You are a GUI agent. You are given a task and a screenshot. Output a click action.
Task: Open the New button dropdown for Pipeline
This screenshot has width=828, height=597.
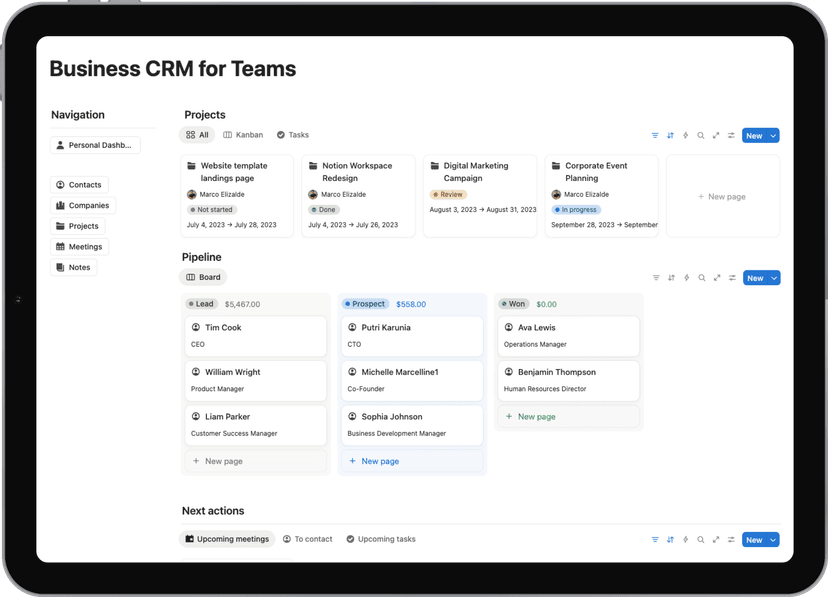click(773, 278)
